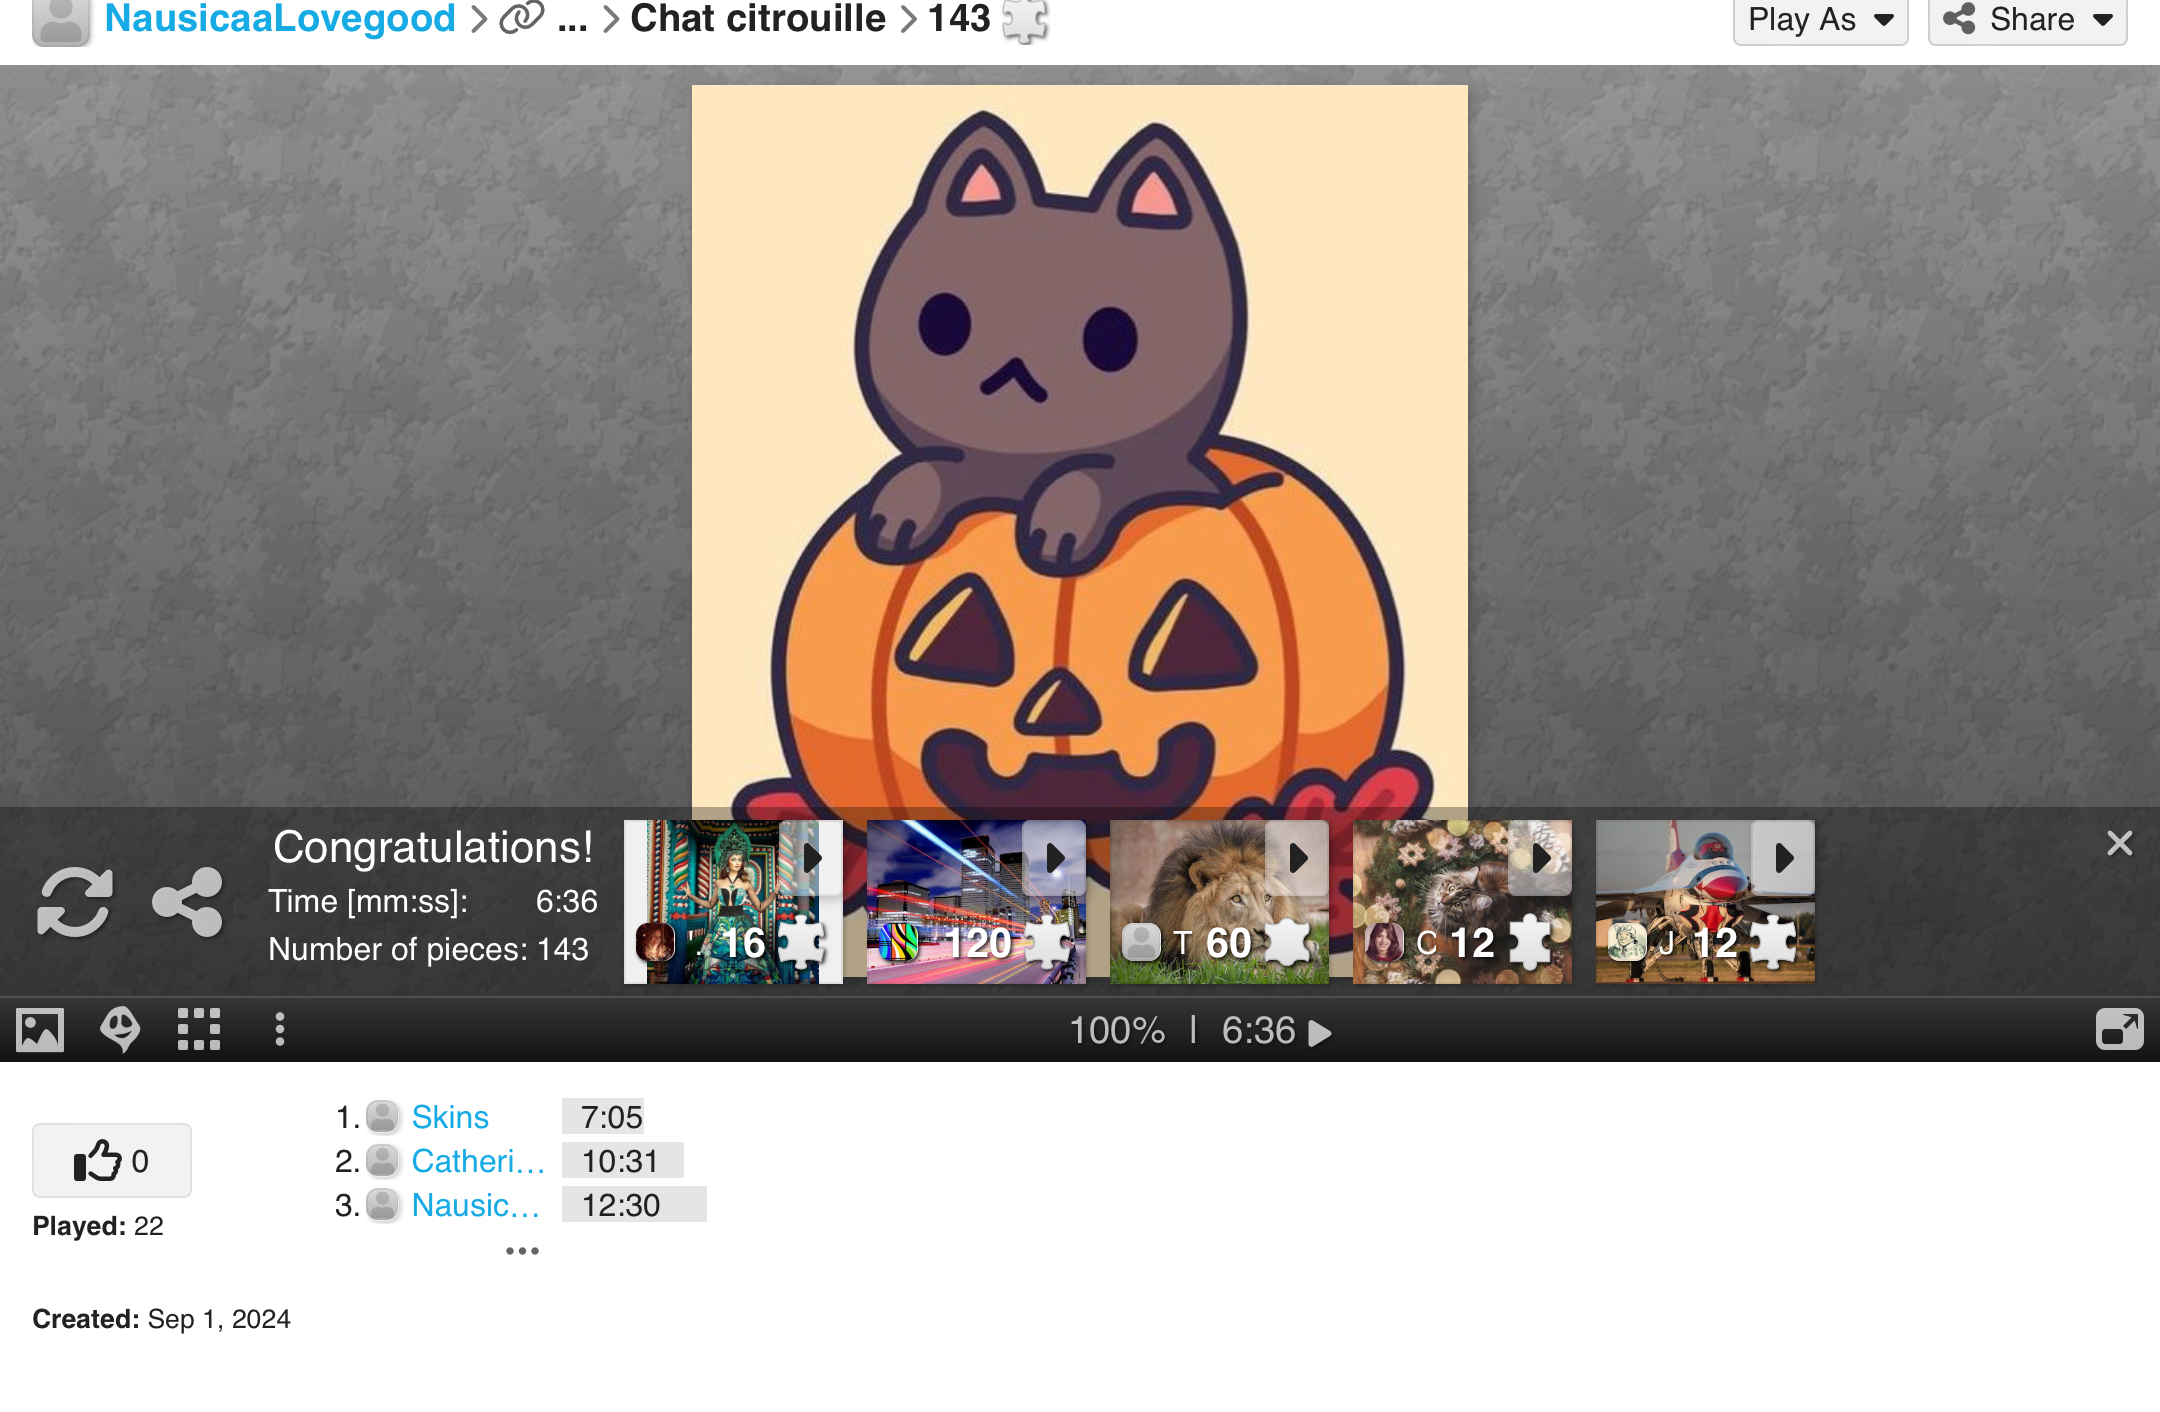2160x1412 pixels.
Task: Toggle fullscreen mode icon
Action: coord(2119,1030)
